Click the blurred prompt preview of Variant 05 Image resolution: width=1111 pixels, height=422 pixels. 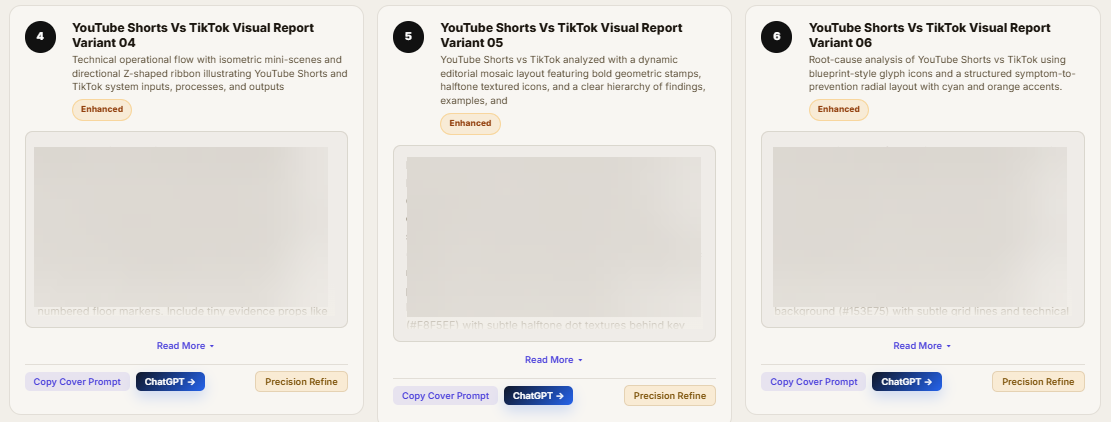point(554,244)
